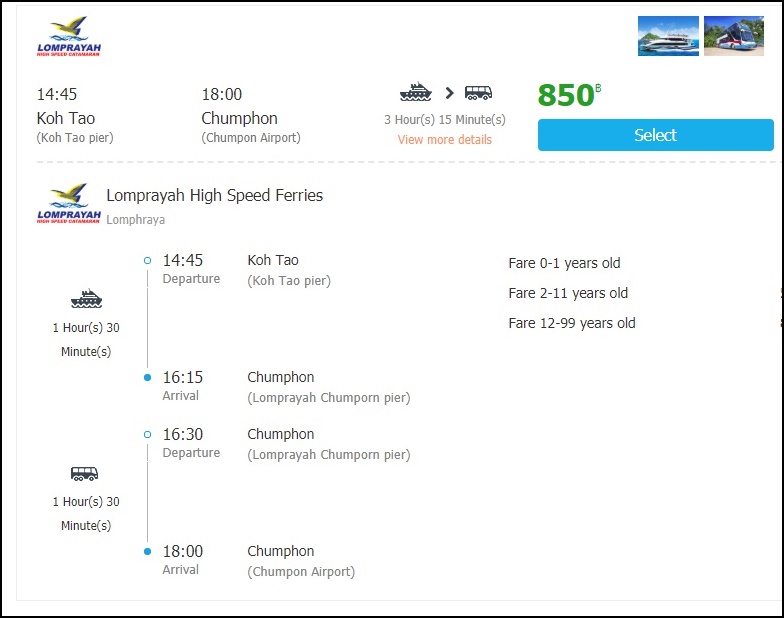This screenshot has width=784, height=618.
Task: Open the double-decker bus thumbnail photo
Action: [x=733, y=36]
